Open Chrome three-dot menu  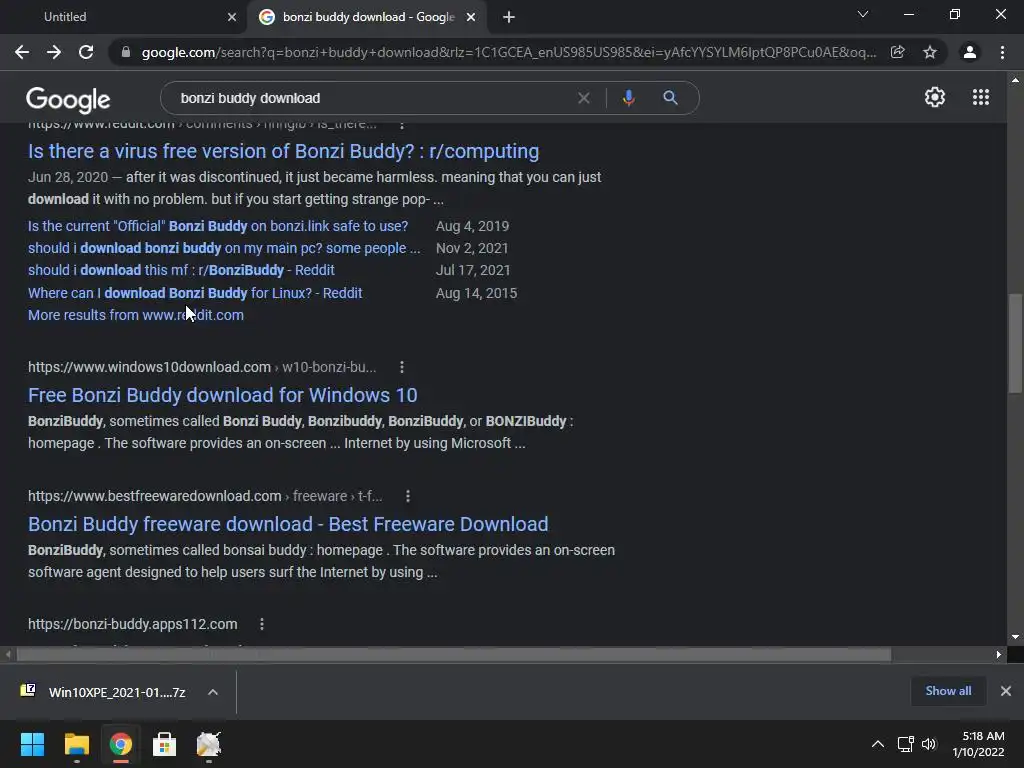point(1002,52)
